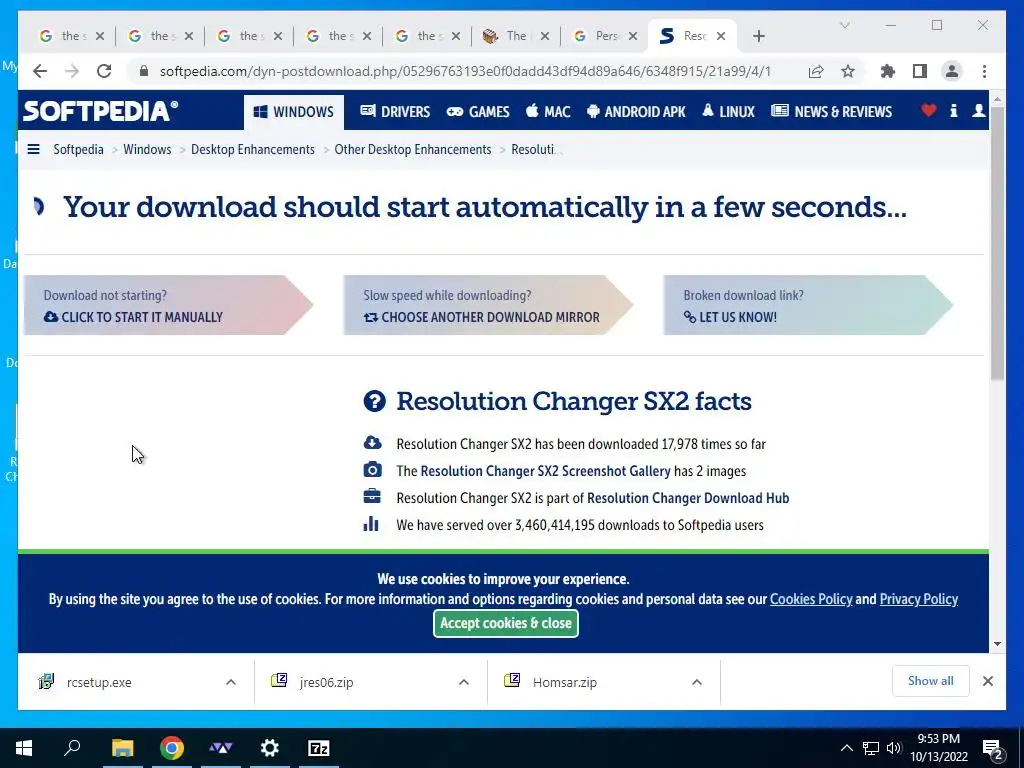Open Chrome profile avatar menu
The image size is (1024, 768).
(x=952, y=71)
